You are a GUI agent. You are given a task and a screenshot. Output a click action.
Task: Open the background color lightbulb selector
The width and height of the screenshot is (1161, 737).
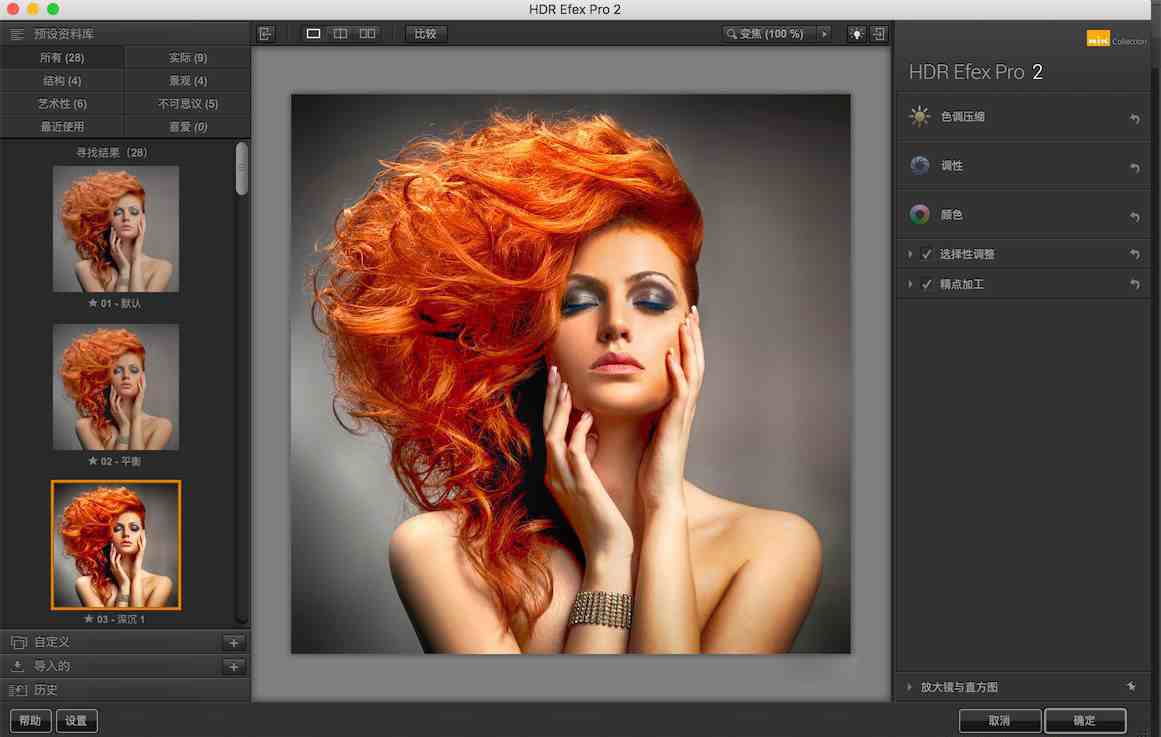856,34
